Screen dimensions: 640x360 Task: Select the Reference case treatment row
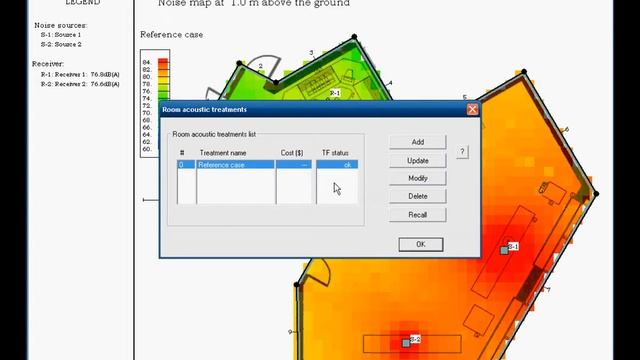267,164
